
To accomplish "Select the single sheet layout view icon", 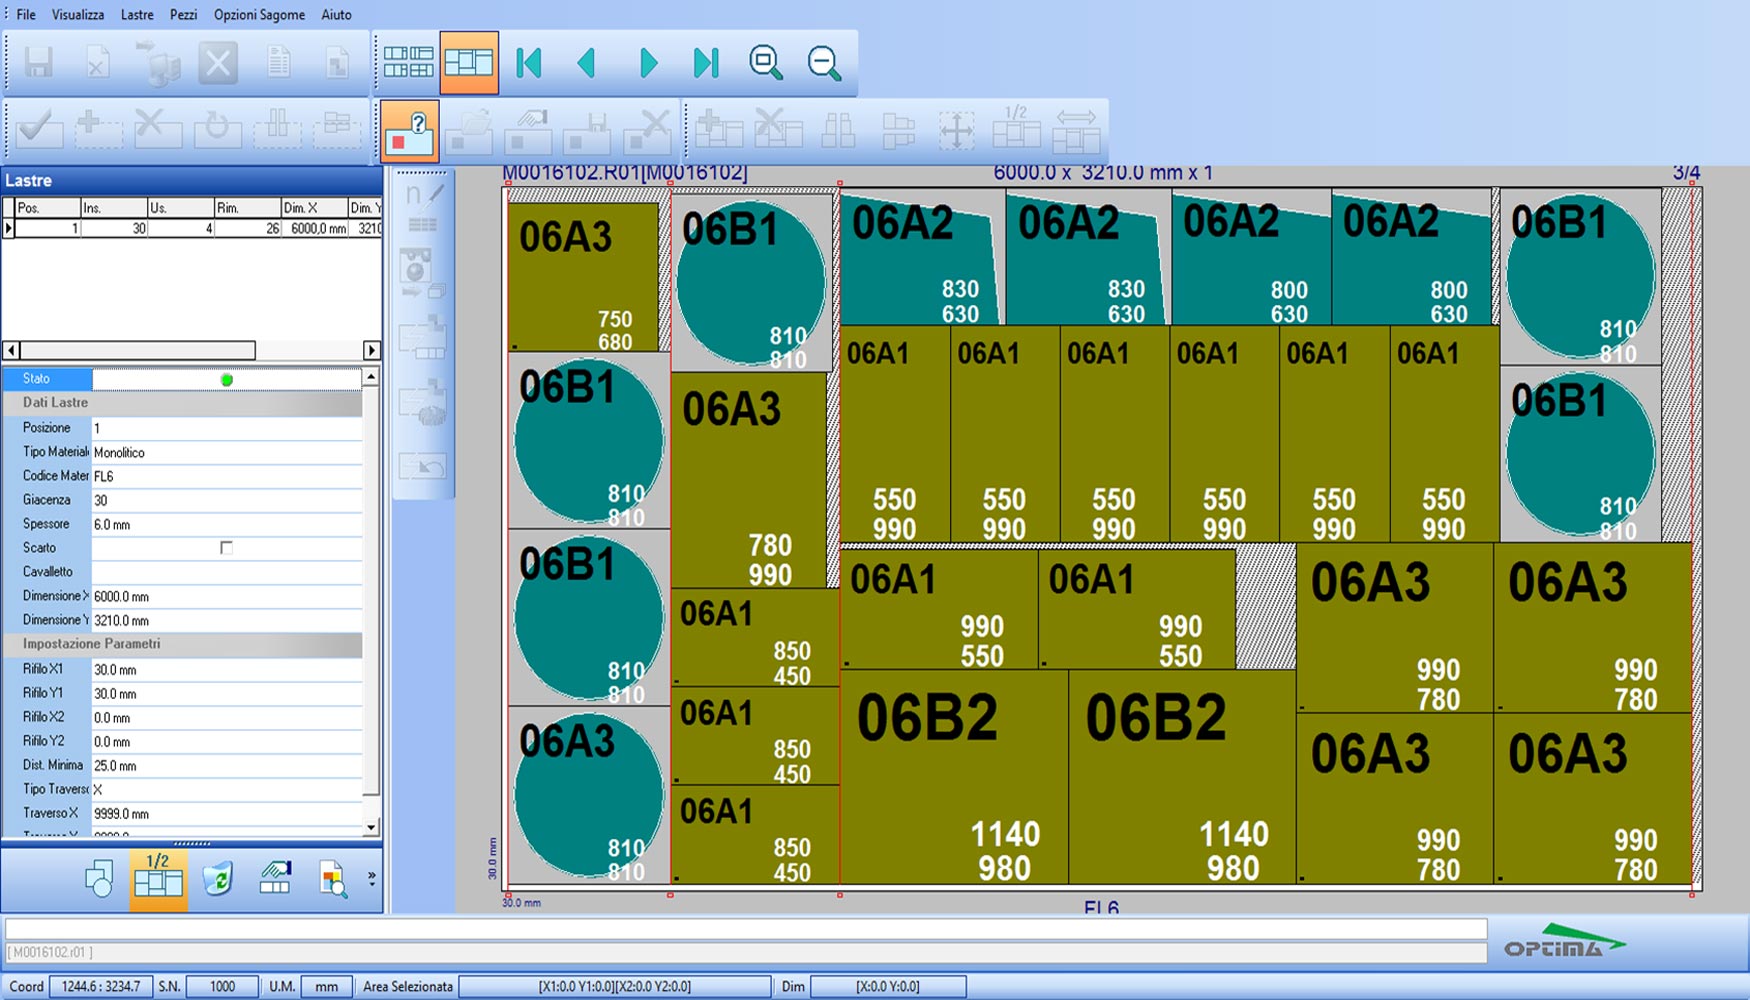I will (x=469, y=63).
